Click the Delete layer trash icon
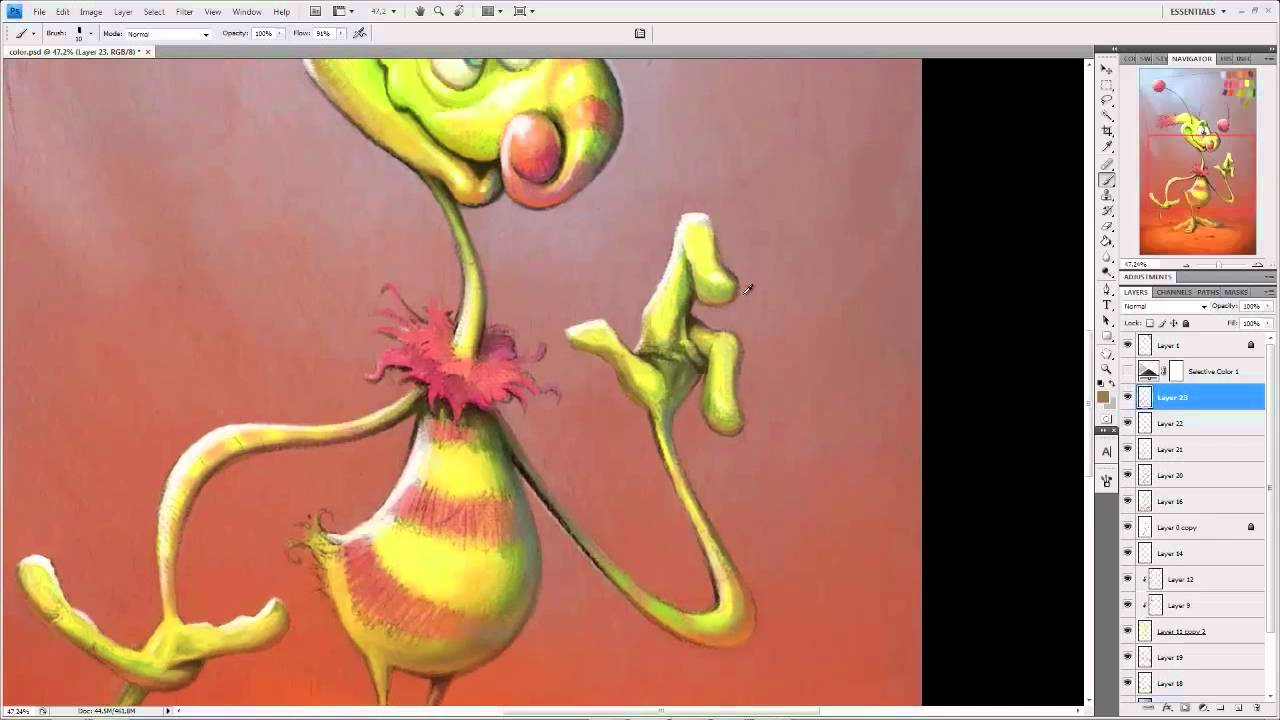The height and width of the screenshot is (720, 1280). pyautogui.click(x=1257, y=708)
